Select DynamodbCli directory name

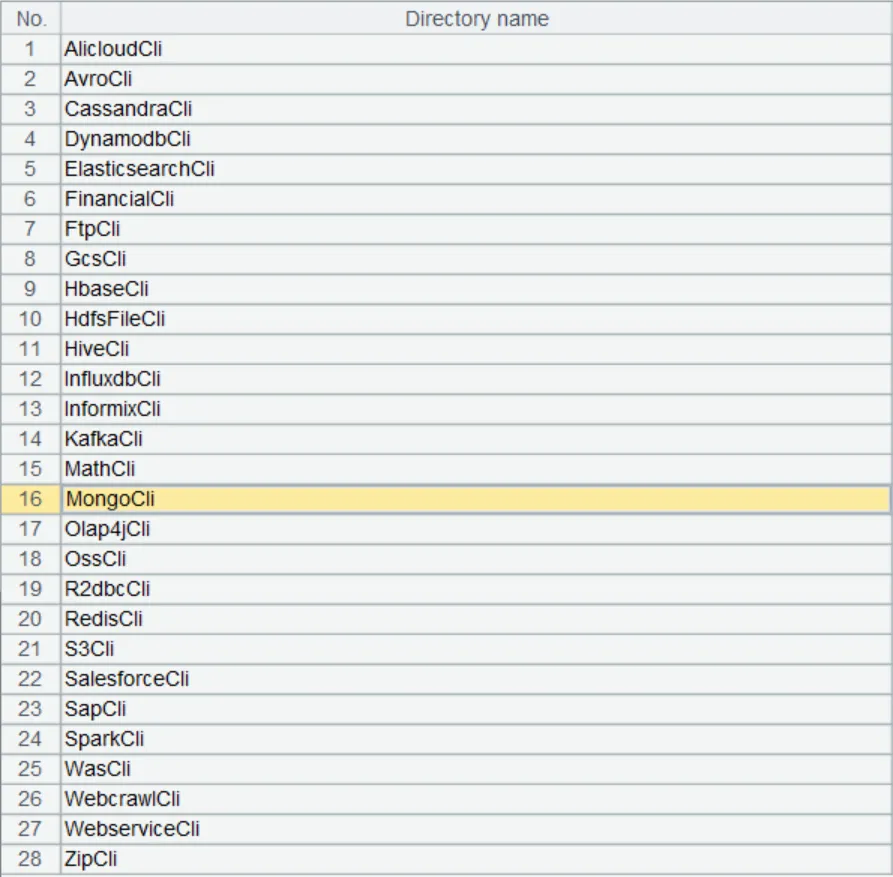(476, 139)
